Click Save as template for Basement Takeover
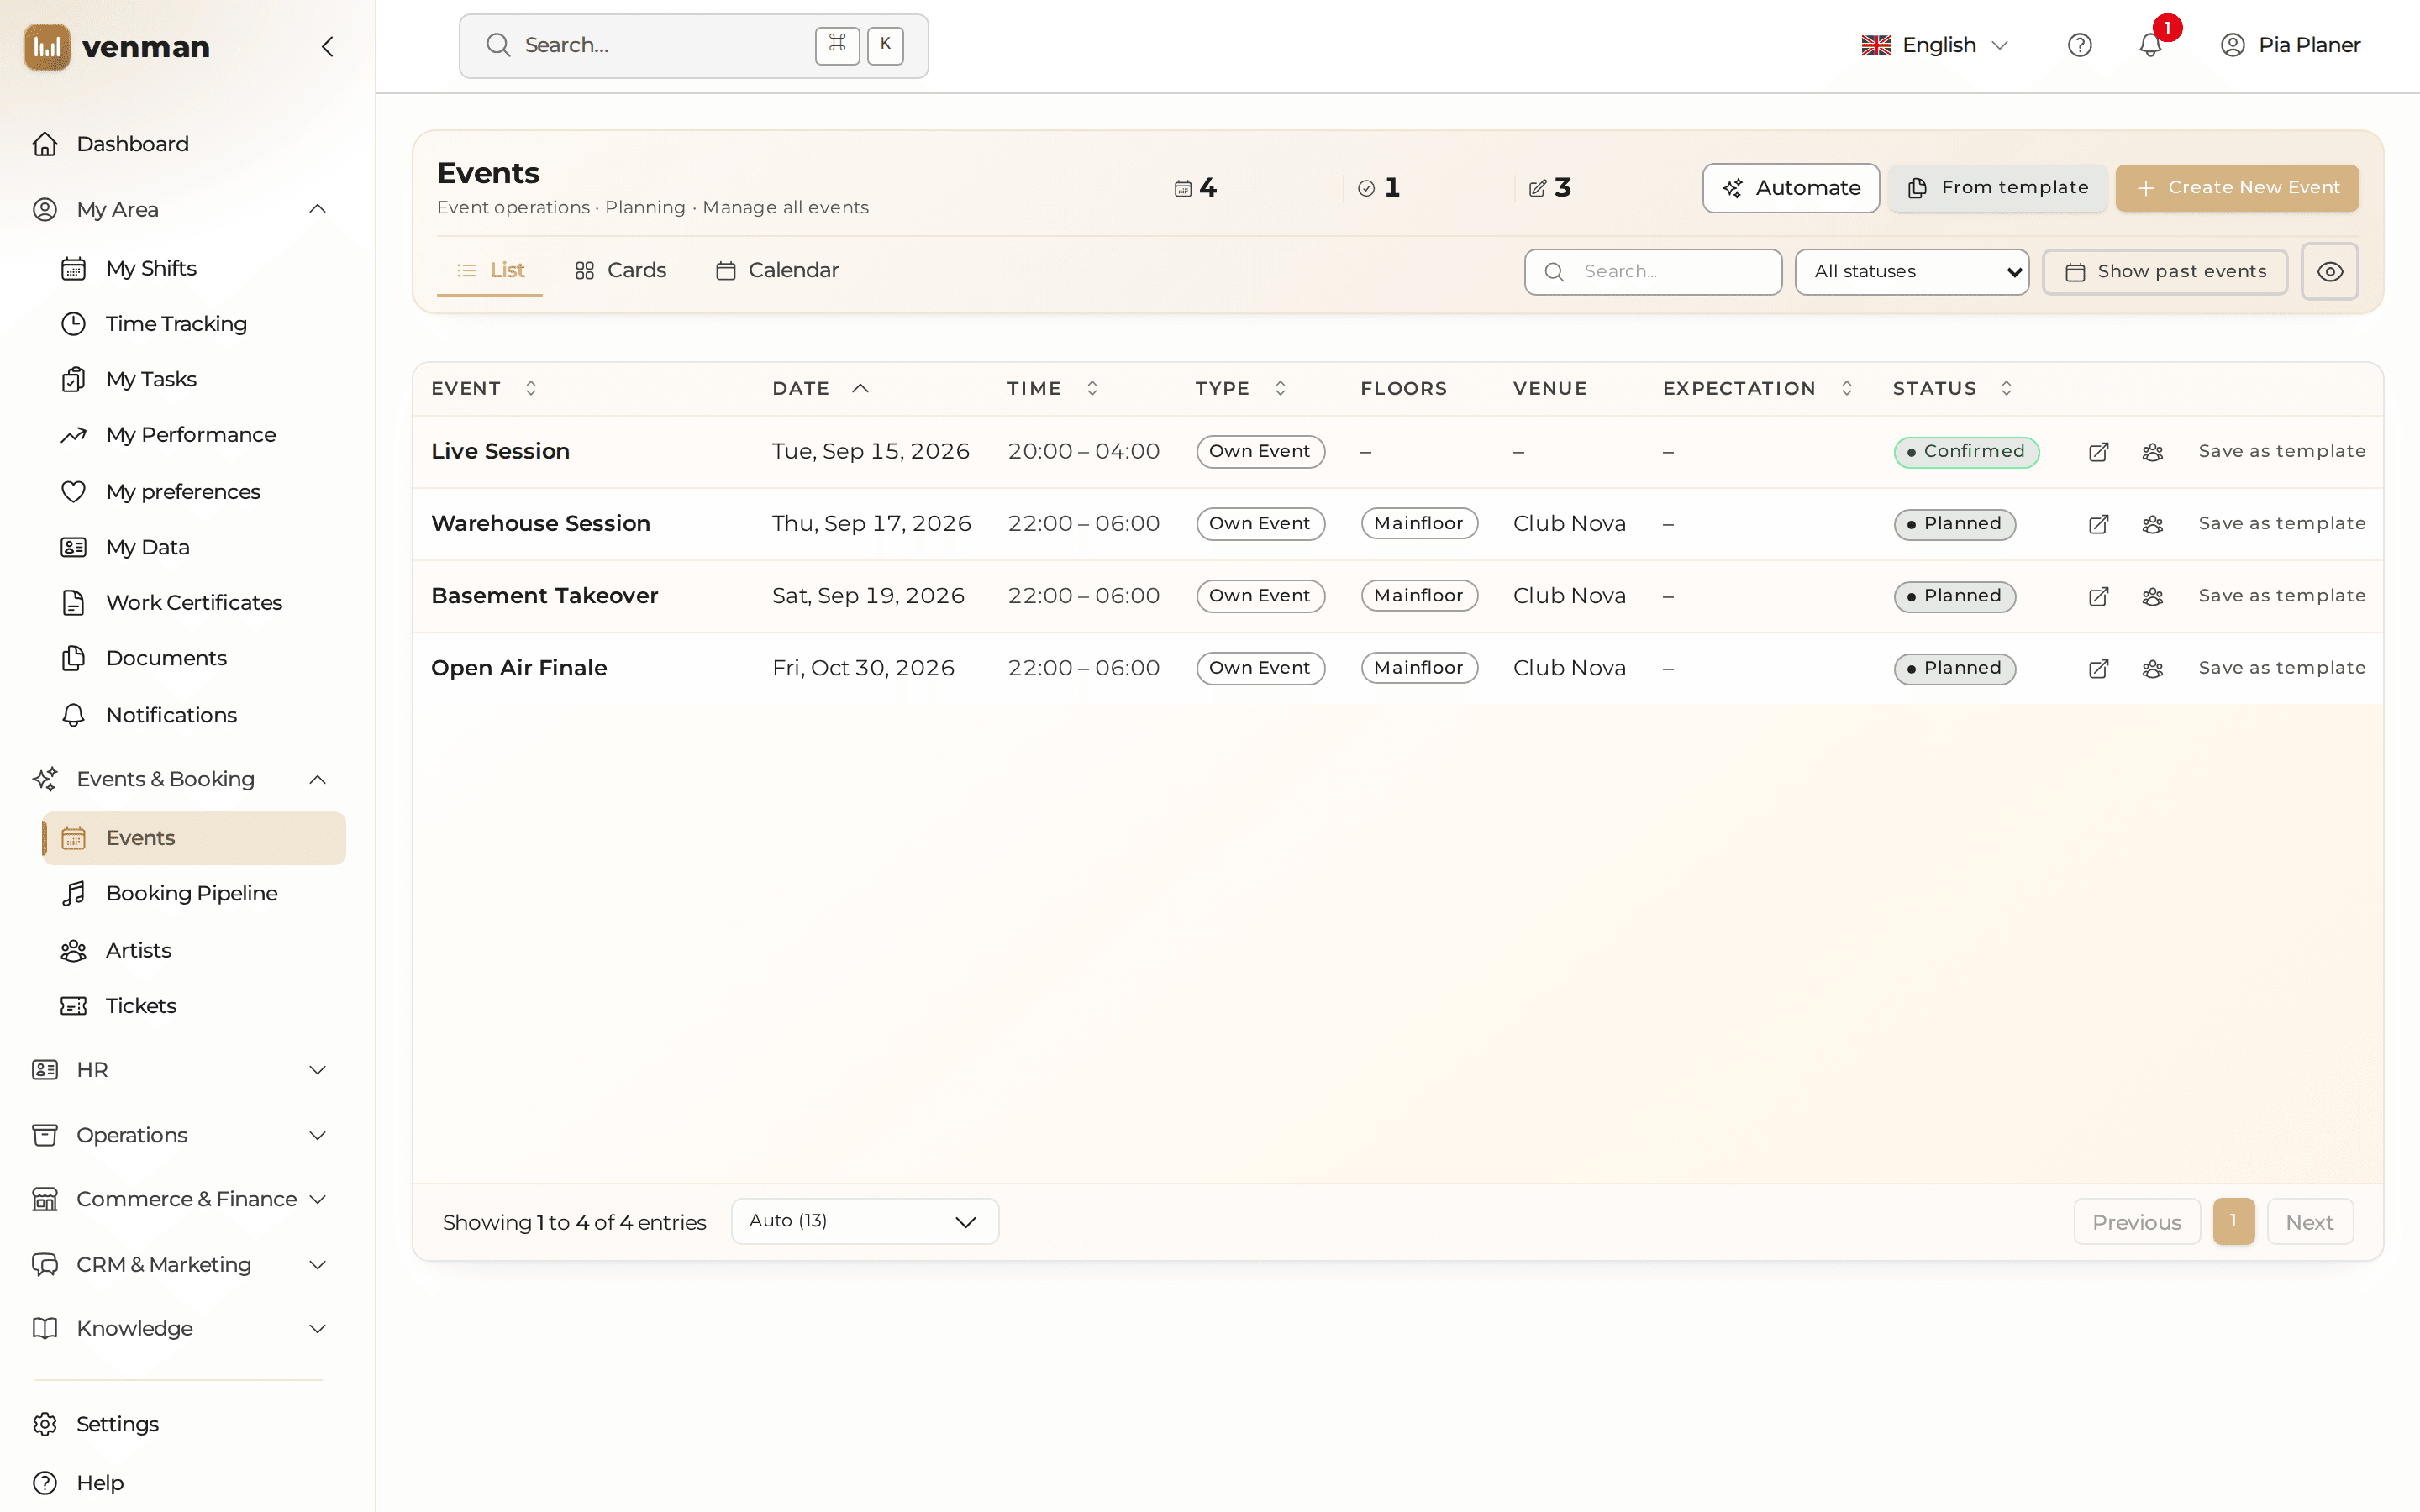2420x1512 pixels. [x=2282, y=596]
